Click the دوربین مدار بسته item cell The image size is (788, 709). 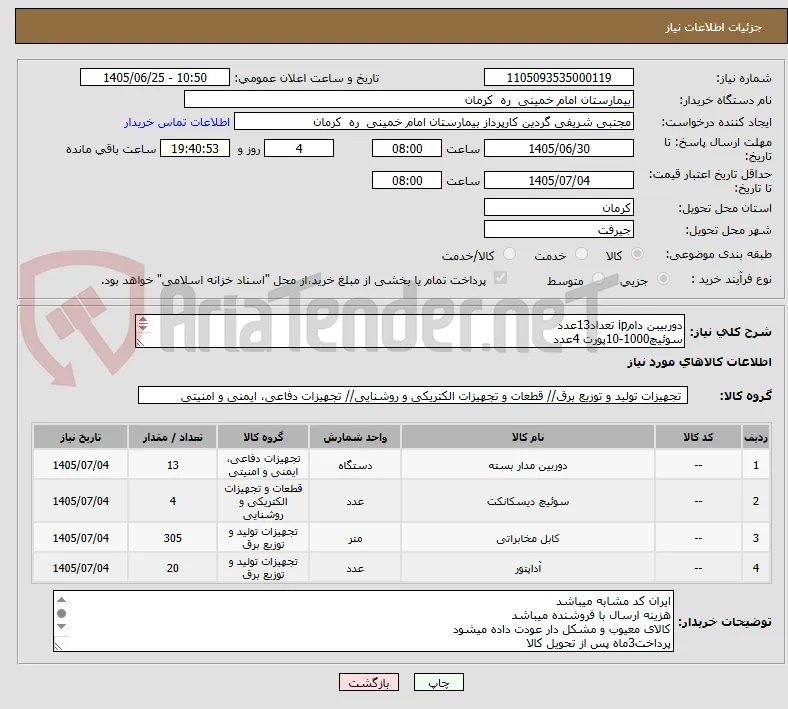click(x=528, y=465)
